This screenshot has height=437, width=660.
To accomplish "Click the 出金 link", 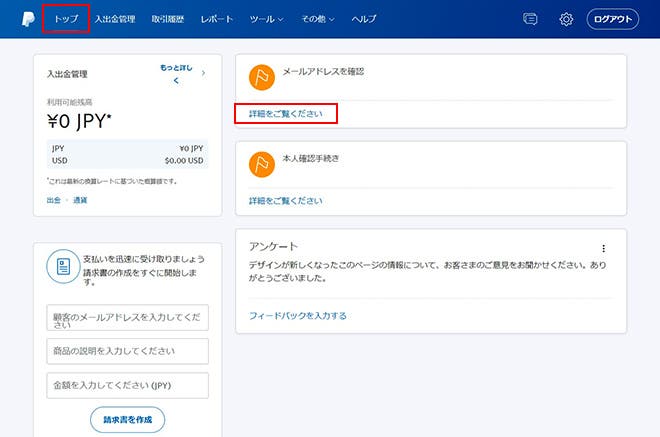I will (x=53, y=200).
